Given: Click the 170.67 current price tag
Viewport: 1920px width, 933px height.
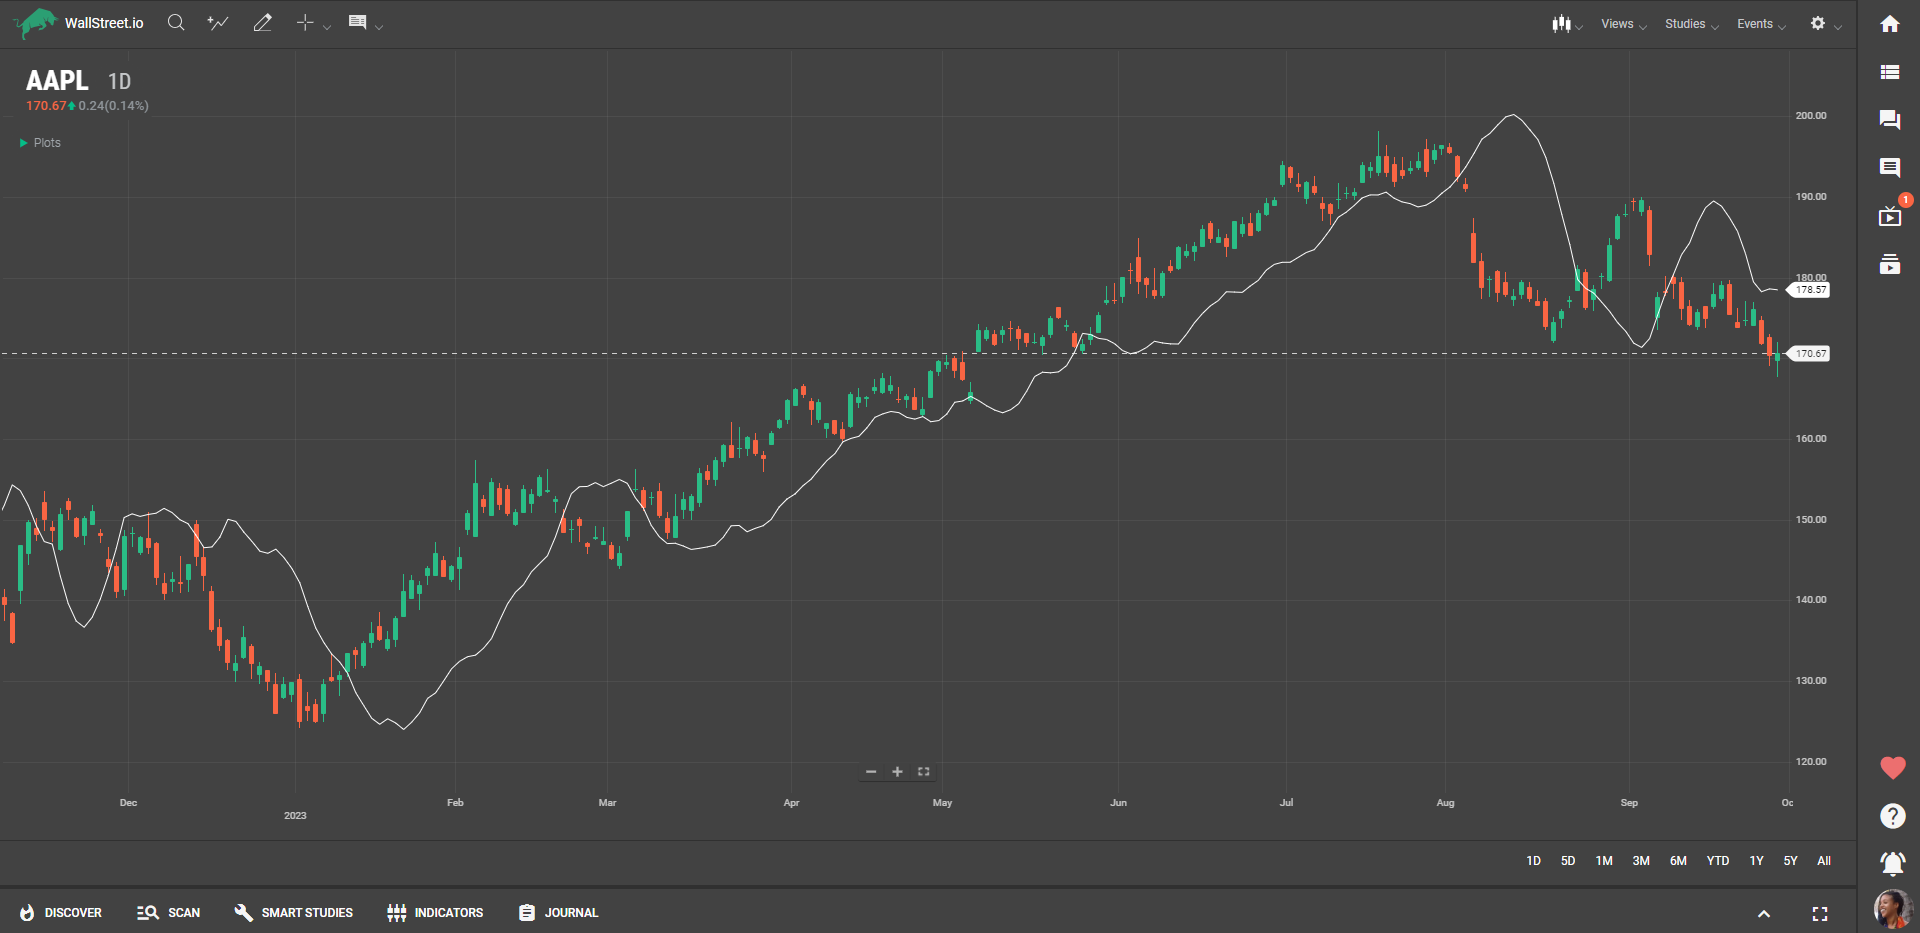Looking at the screenshot, I should click(1808, 354).
